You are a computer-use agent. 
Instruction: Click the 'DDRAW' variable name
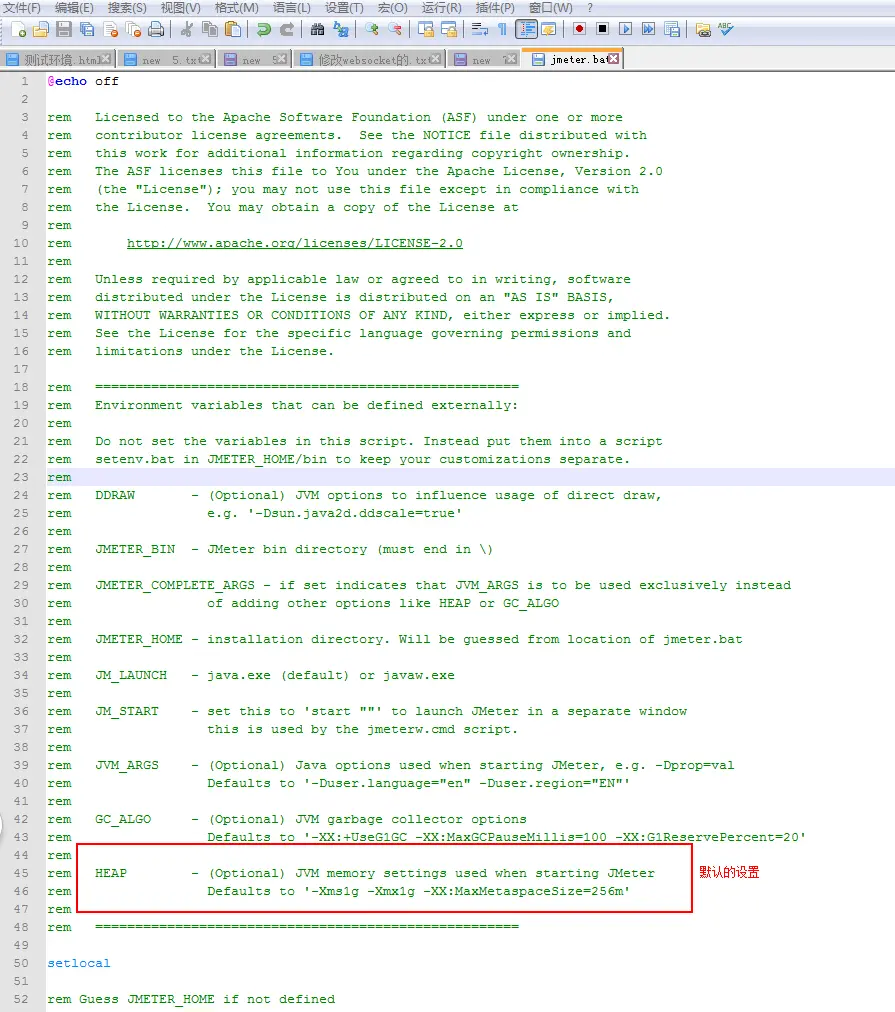tap(115, 495)
